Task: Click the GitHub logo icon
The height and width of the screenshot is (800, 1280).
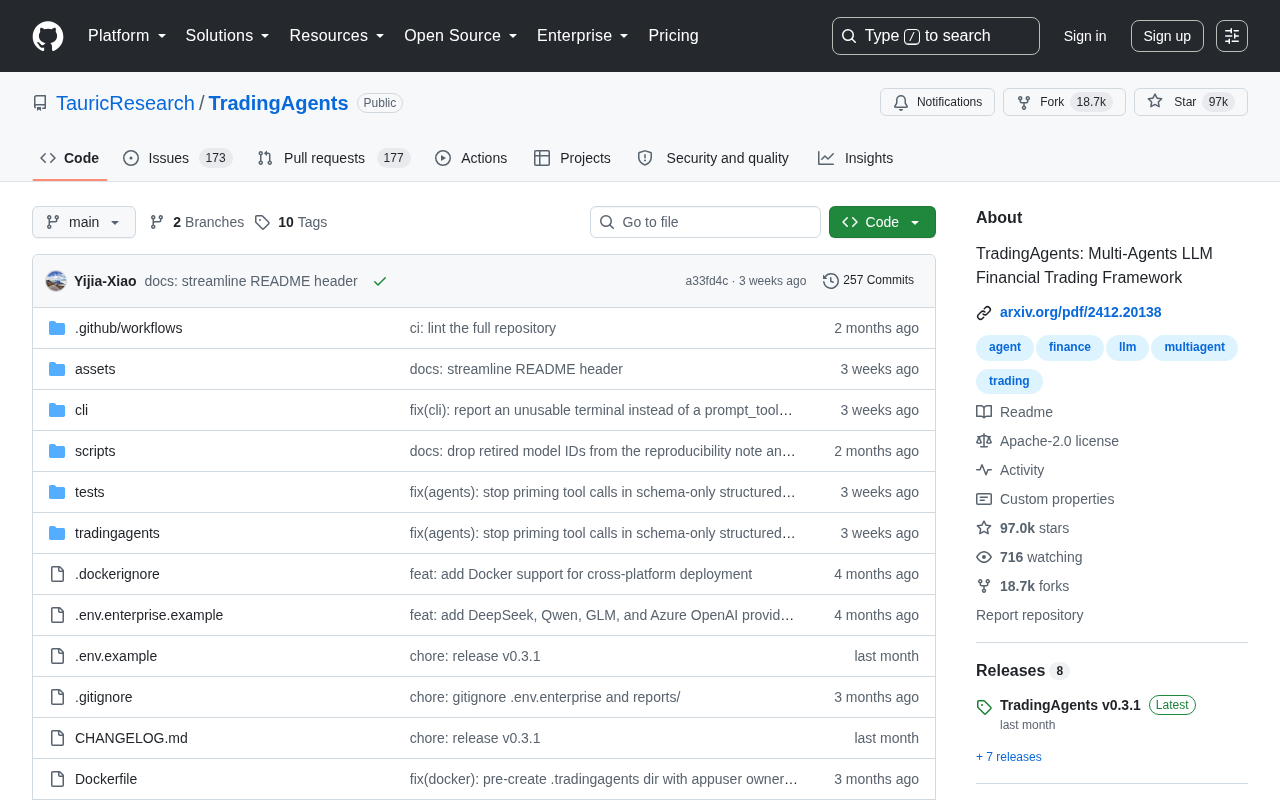Action: [x=48, y=36]
